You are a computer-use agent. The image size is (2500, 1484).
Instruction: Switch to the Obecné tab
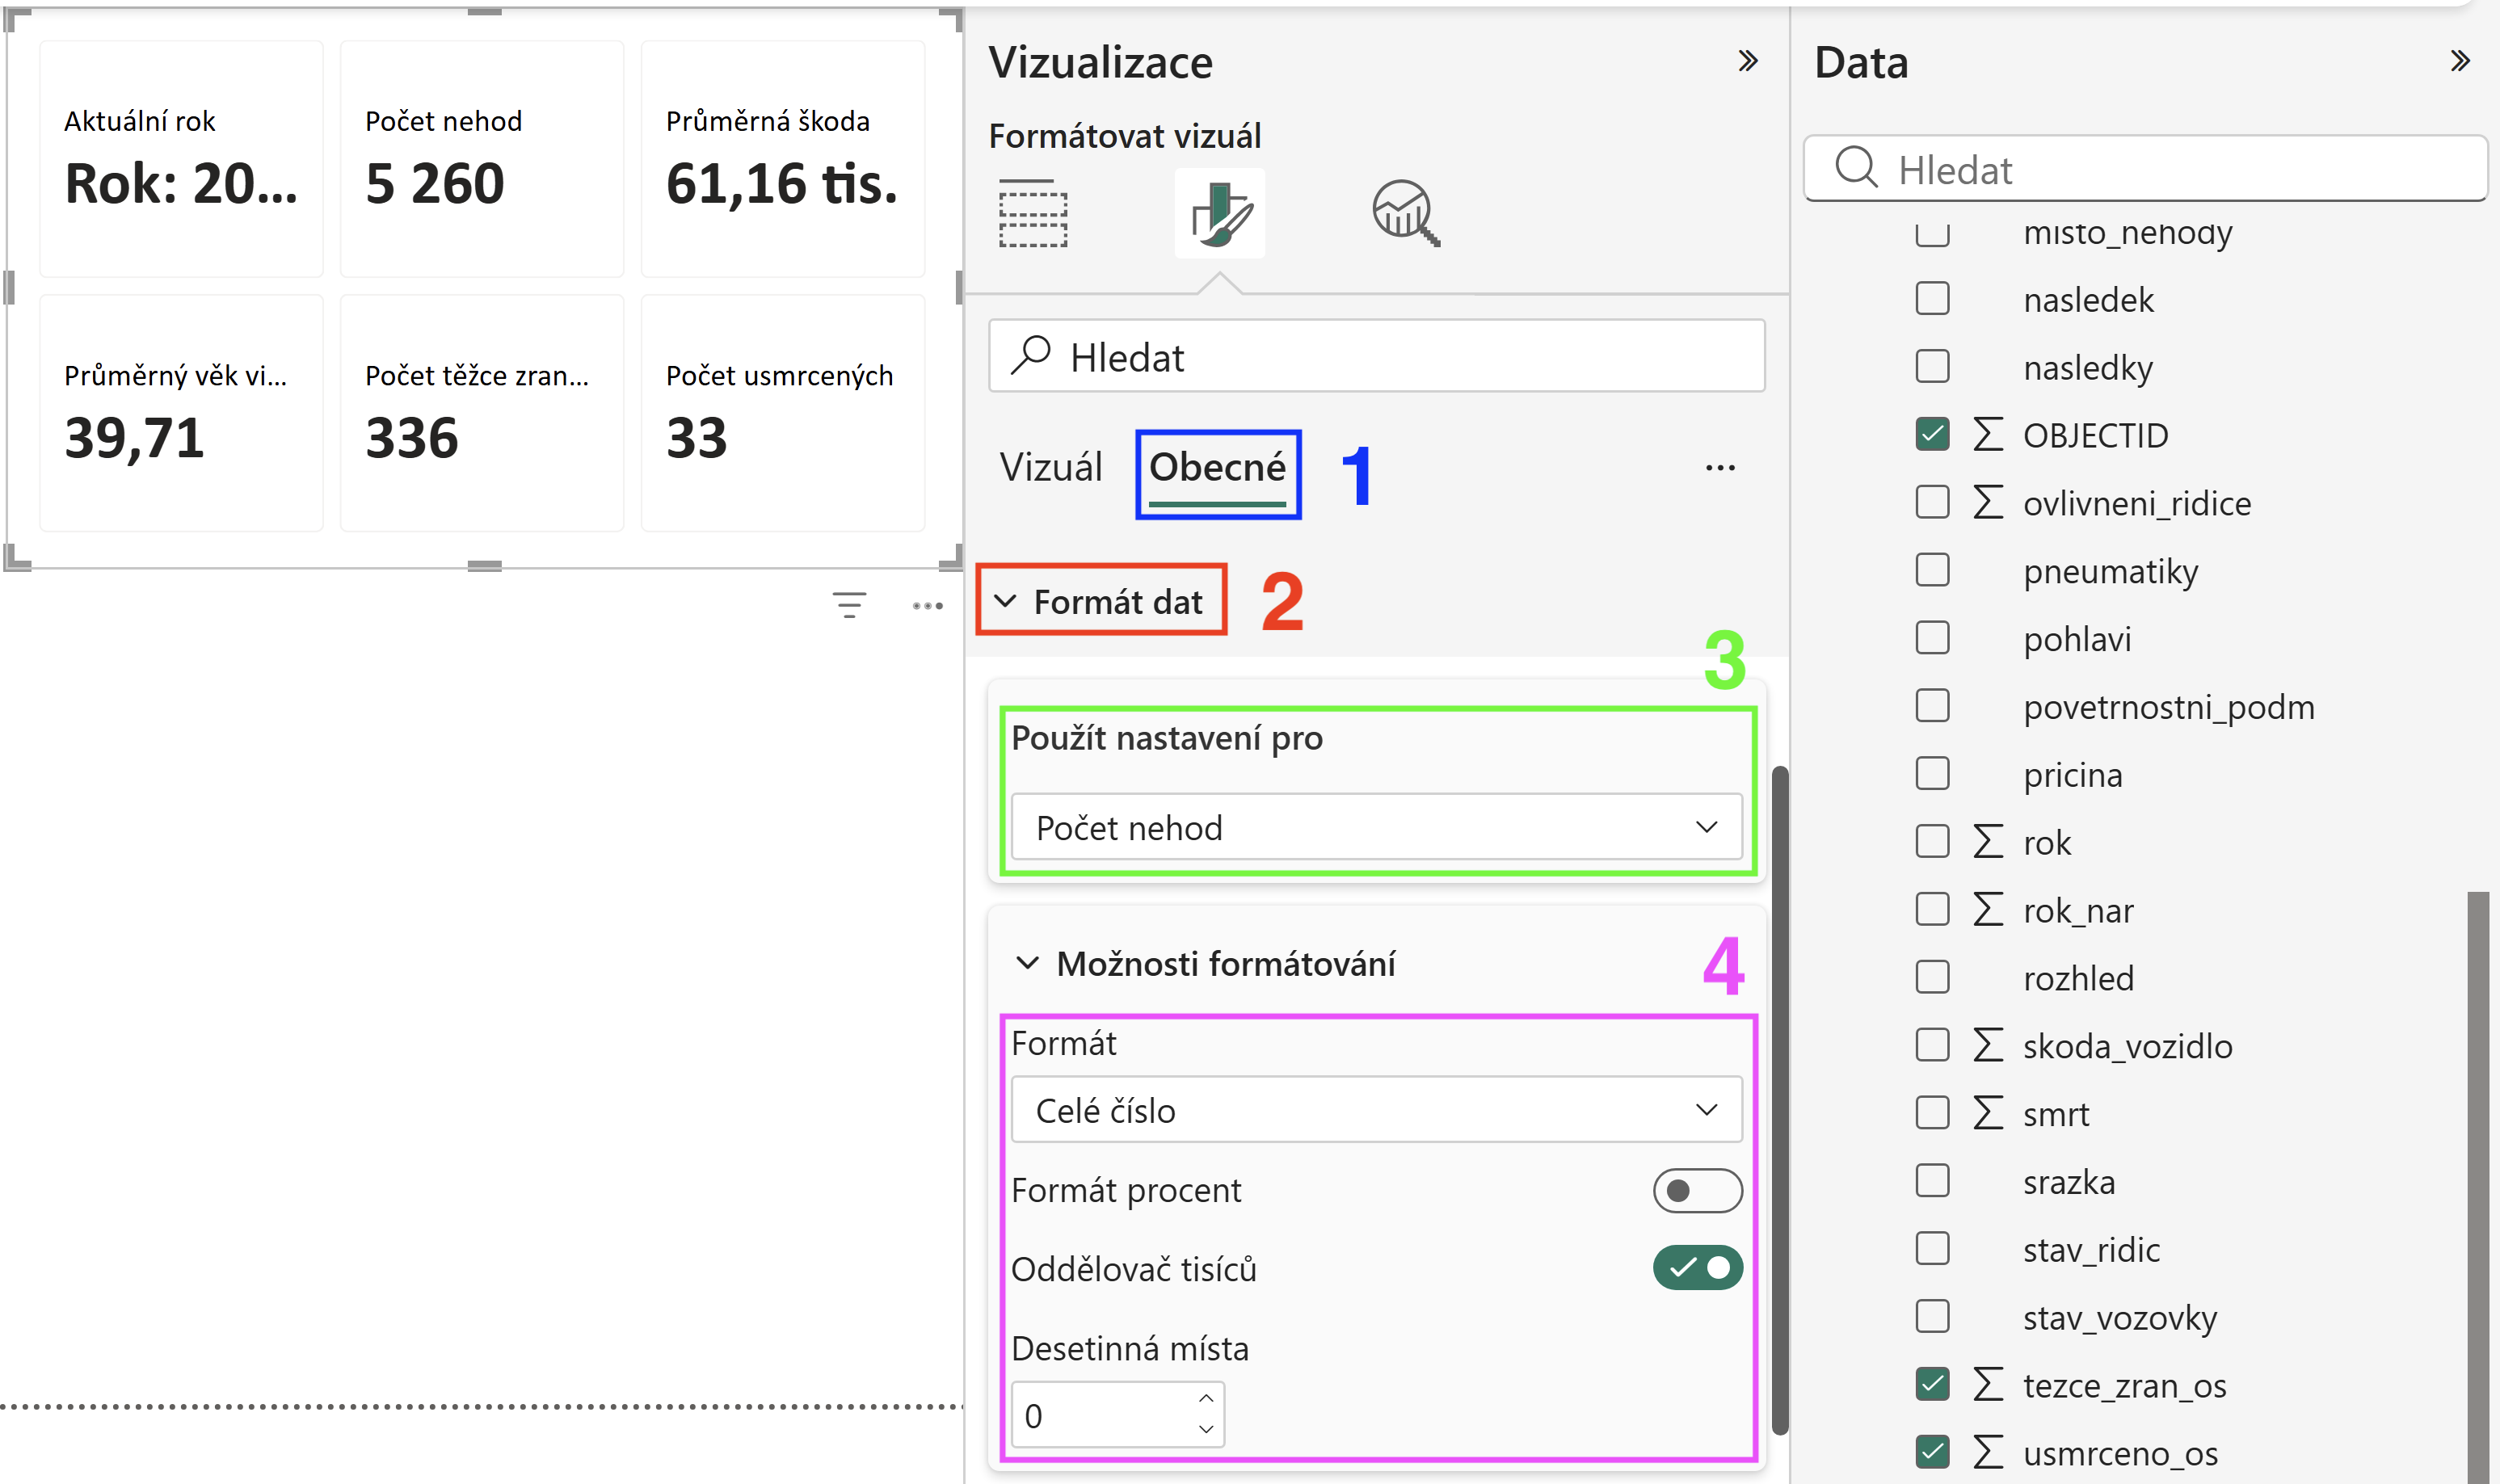[1217, 467]
